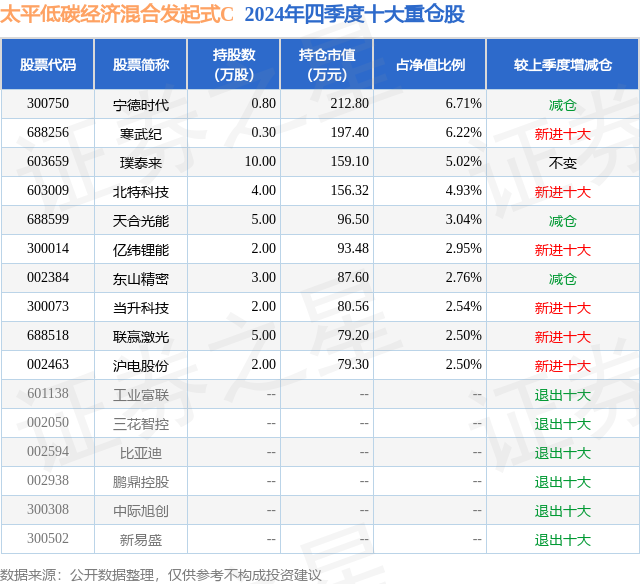Select stock code 002938
Screen dimensions: 640x584
[x=48, y=480]
